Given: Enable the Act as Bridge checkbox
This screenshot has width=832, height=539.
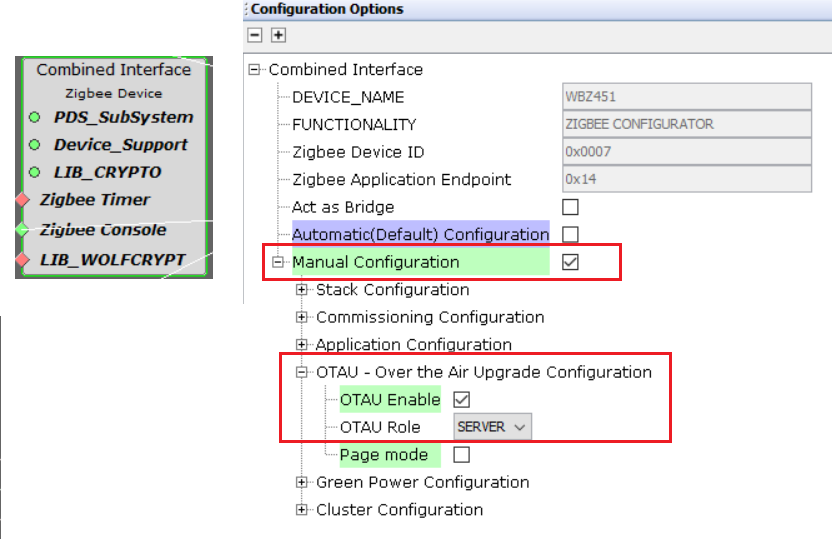Looking at the screenshot, I should [x=571, y=207].
